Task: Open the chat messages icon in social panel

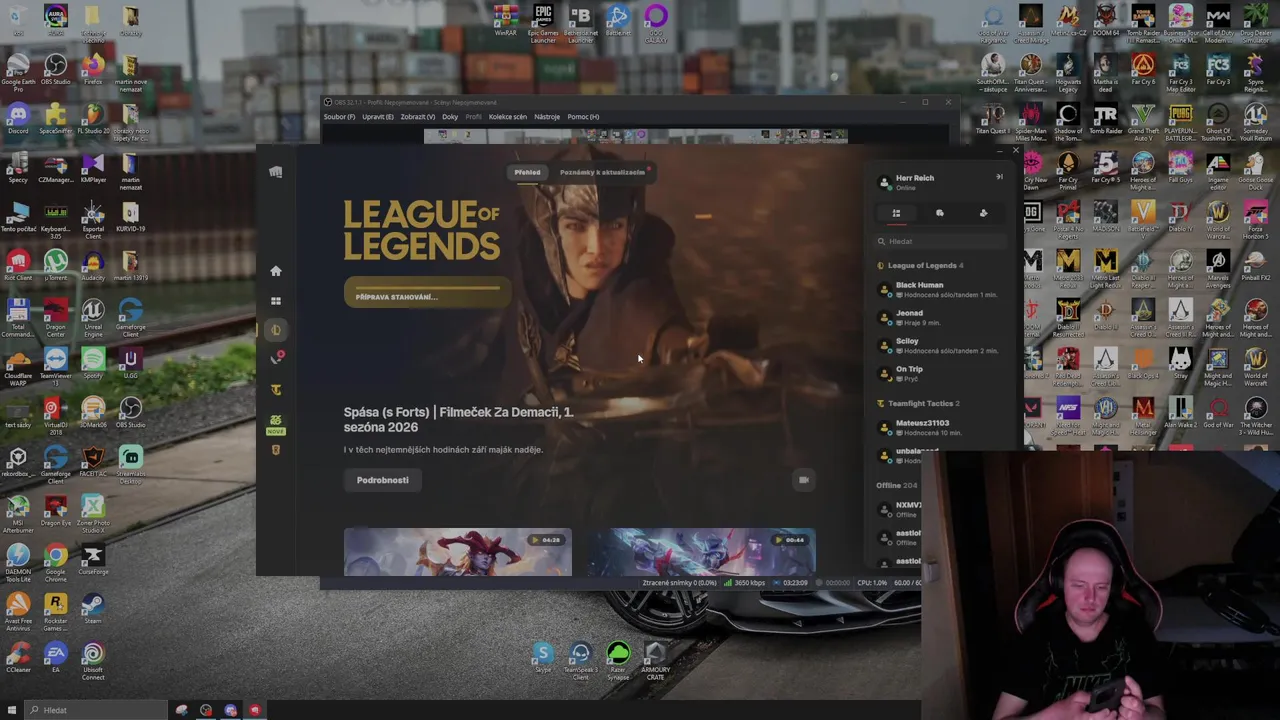Action: pyautogui.click(x=940, y=213)
